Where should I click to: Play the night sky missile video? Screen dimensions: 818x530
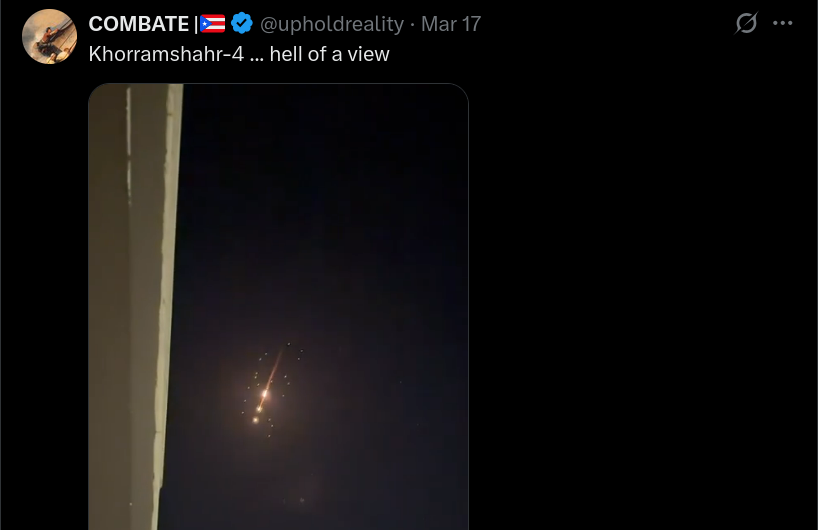pyautogui.click(x=279, y=307)
